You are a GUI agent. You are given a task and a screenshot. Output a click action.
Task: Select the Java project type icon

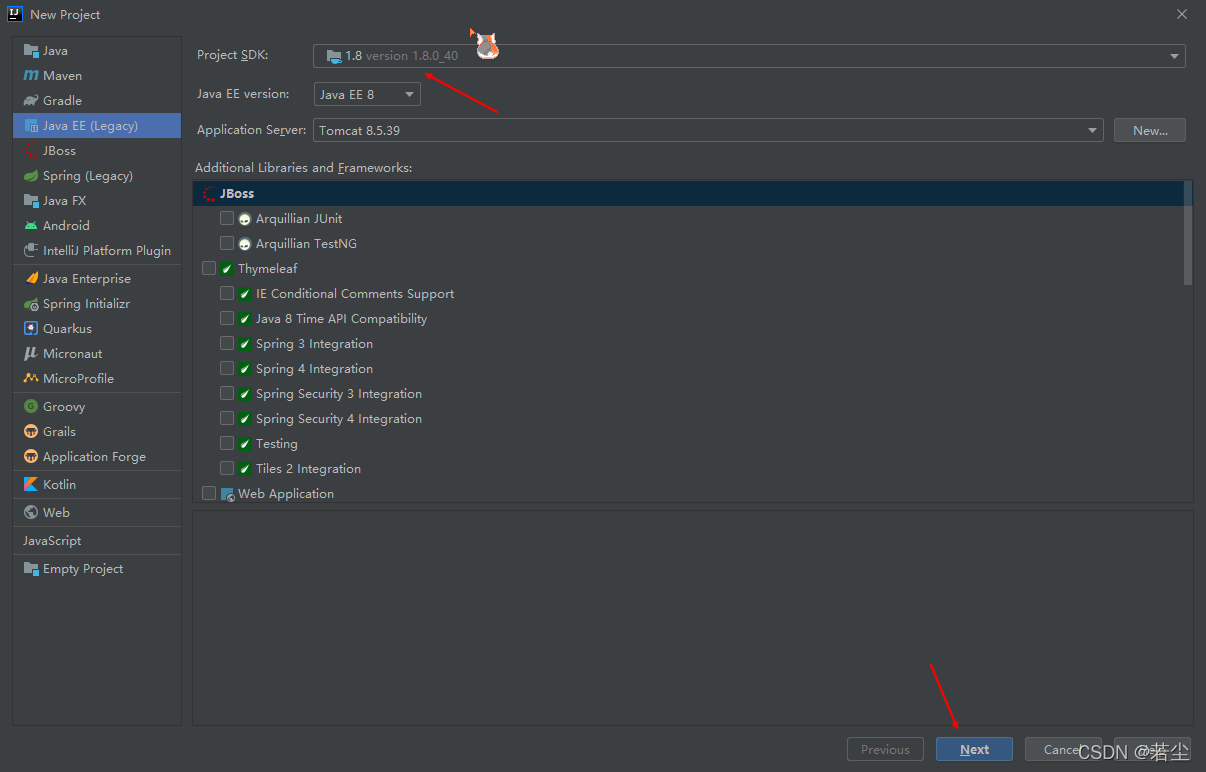[31, 50]
